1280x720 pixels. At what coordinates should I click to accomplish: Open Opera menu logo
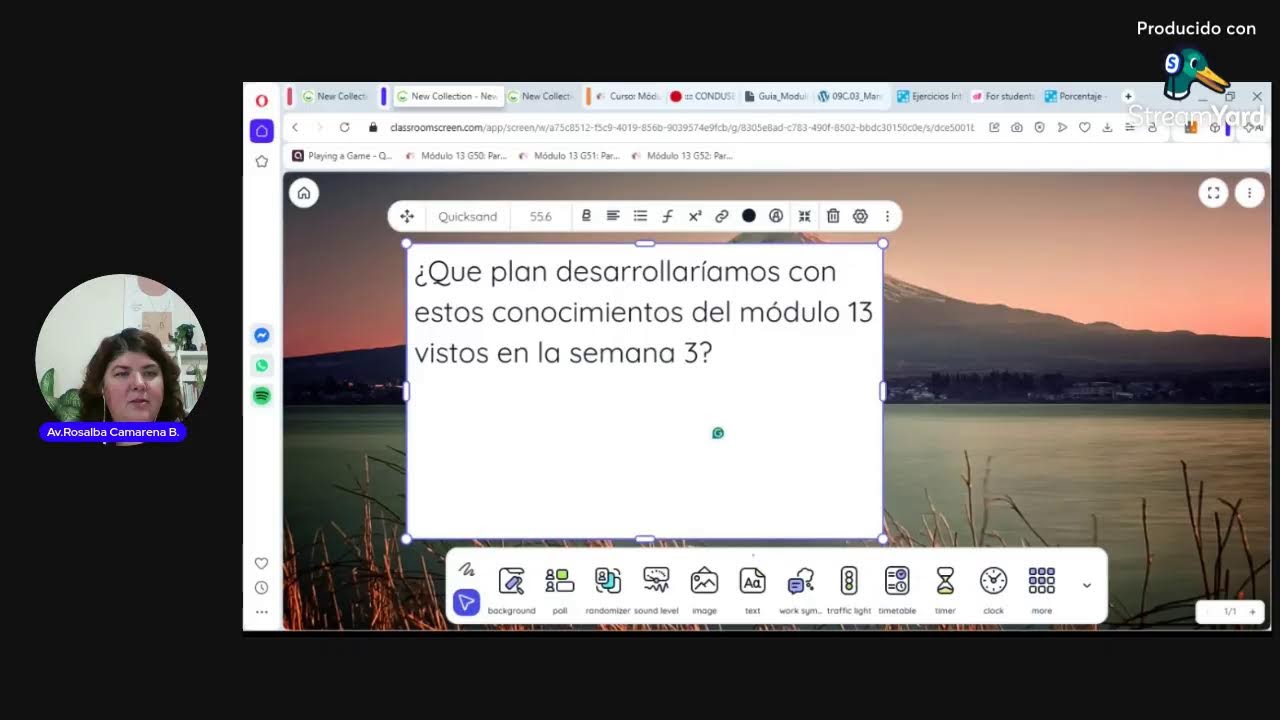tap(261, 100)
